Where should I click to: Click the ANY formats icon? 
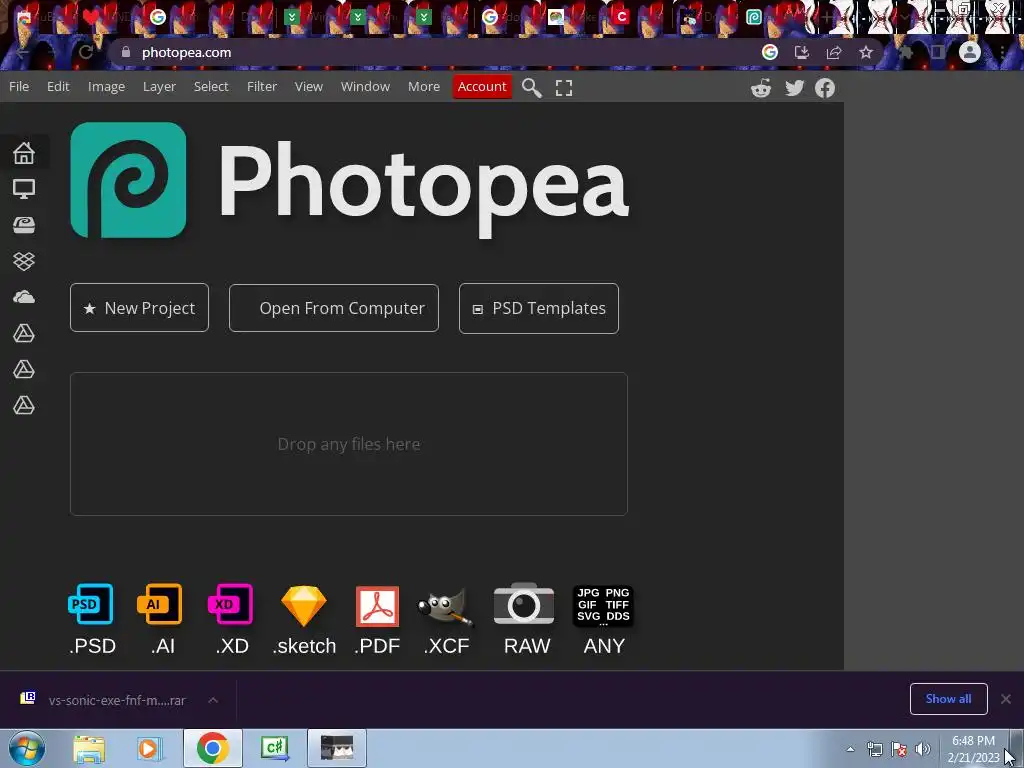(x=603, y=605)
